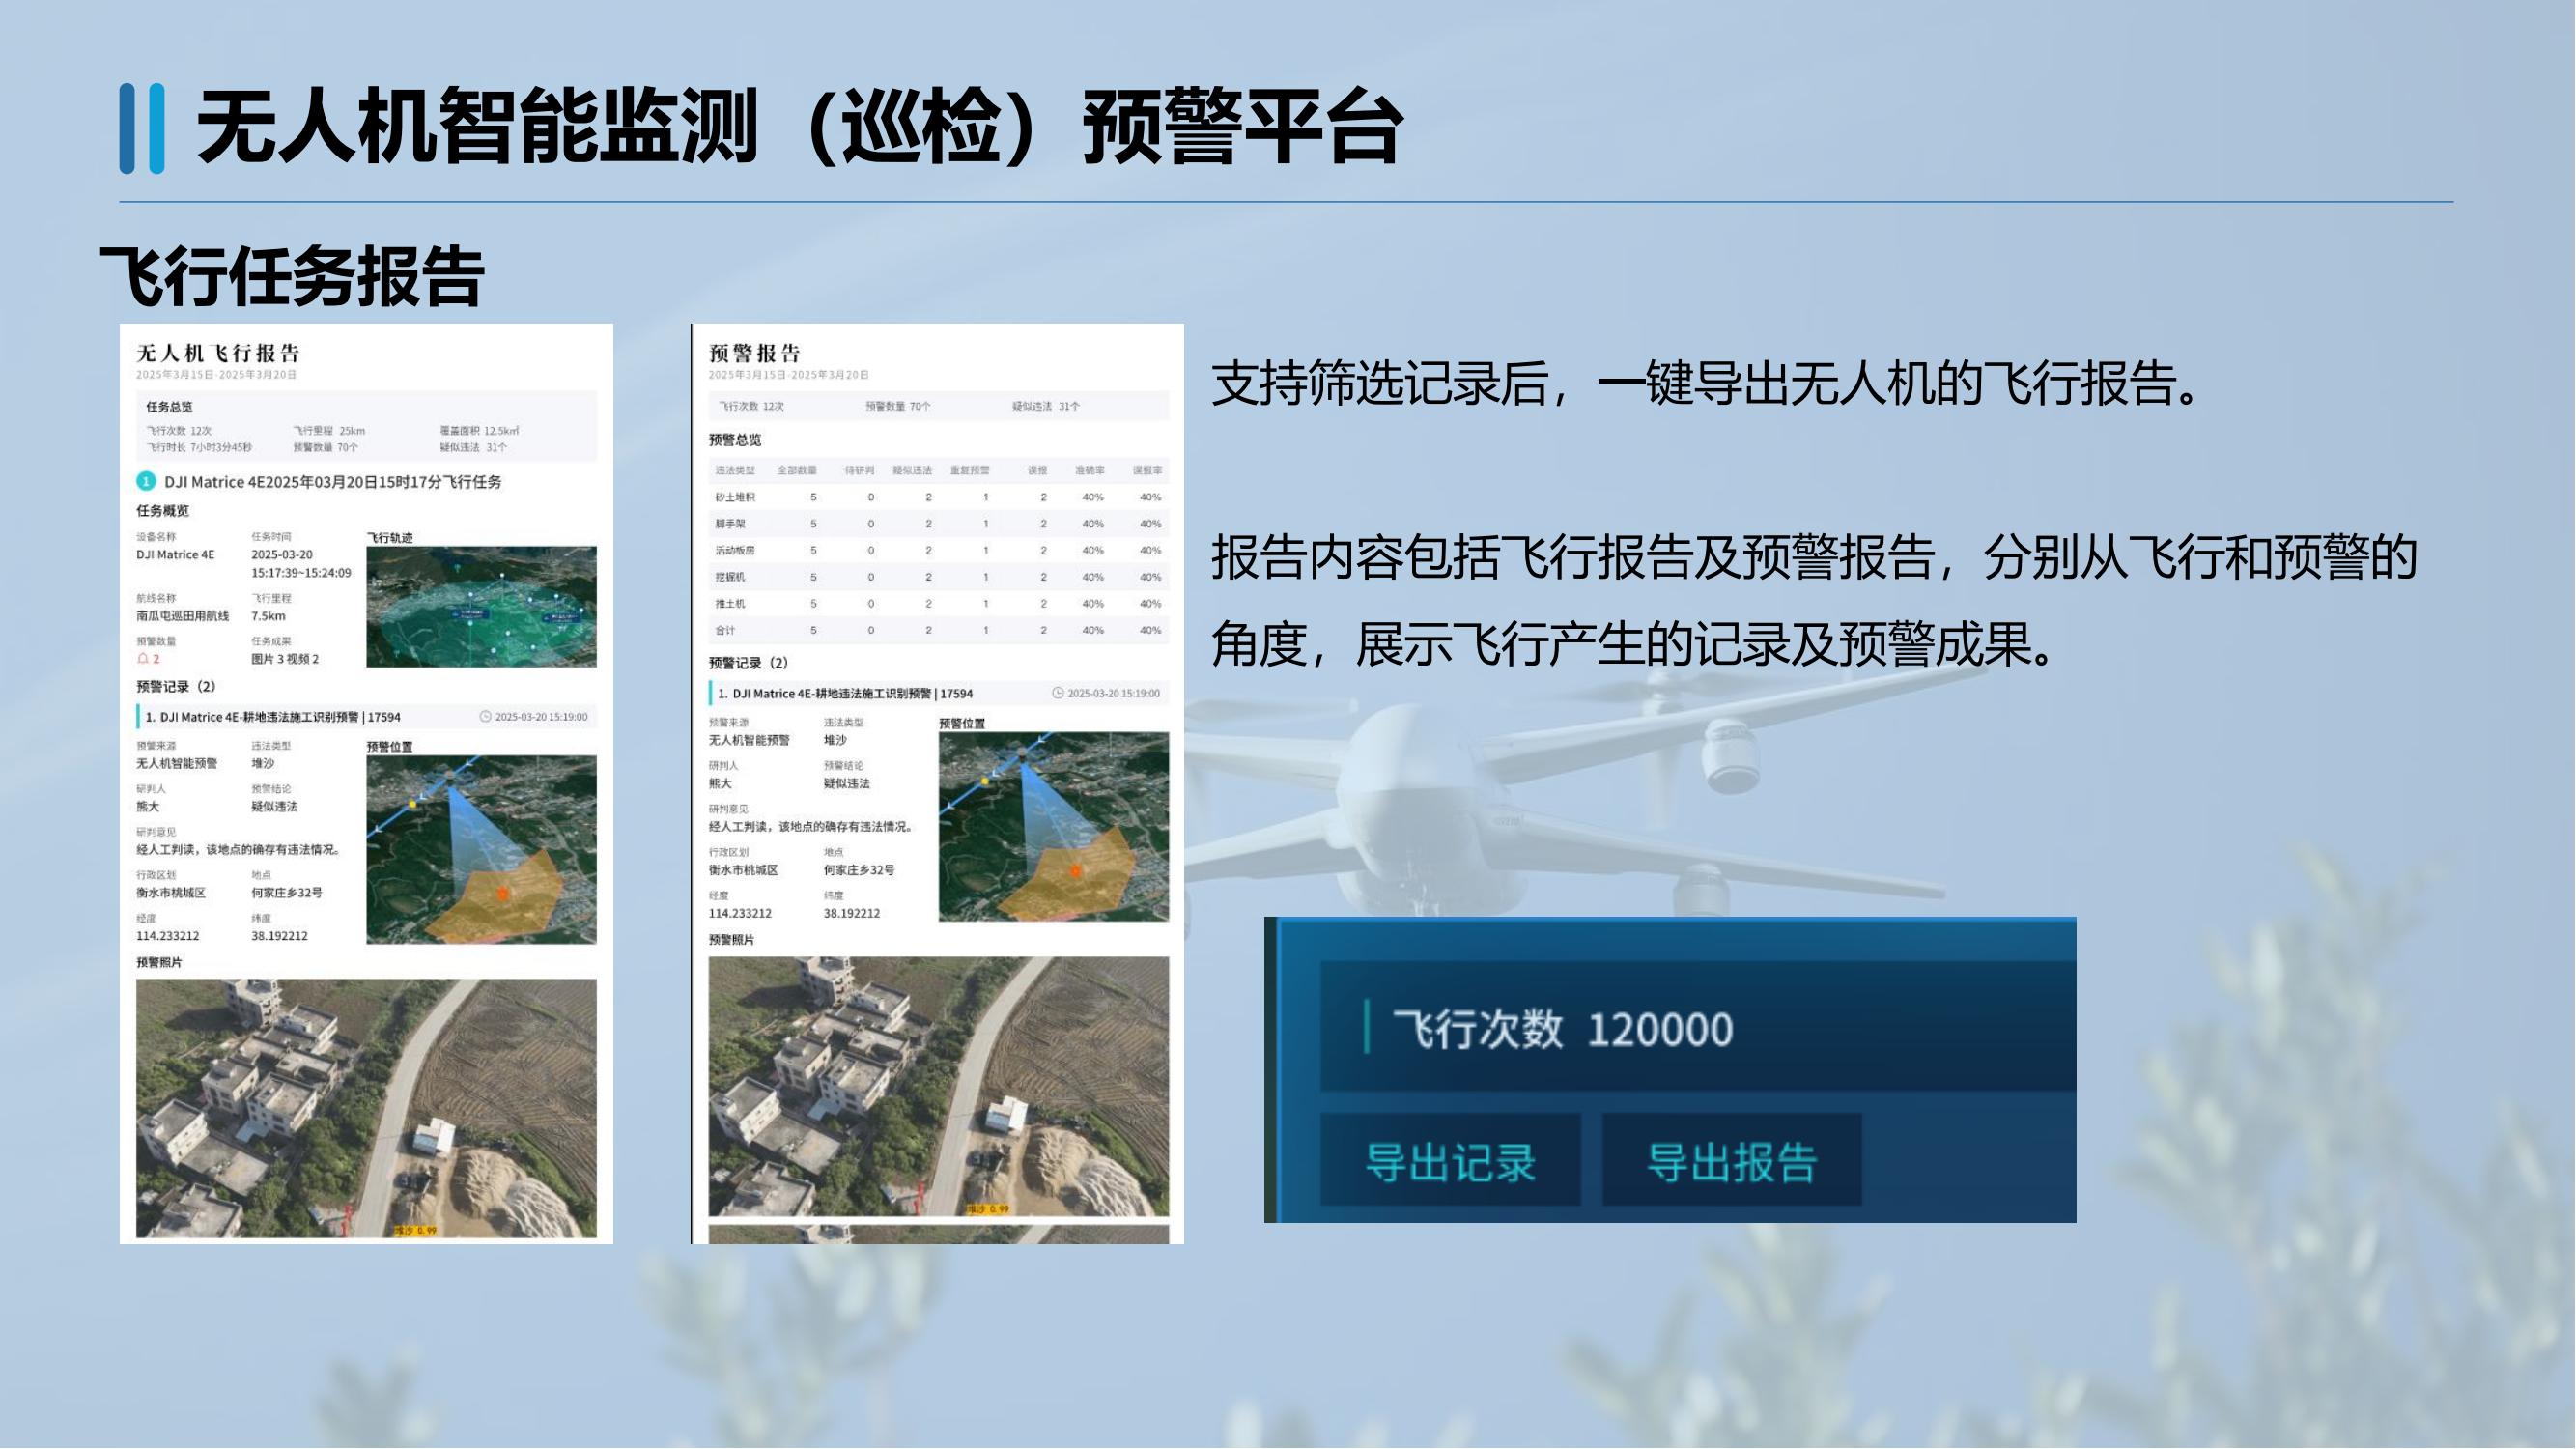Click alert record header 17594 in 预警报告
Screen dimensions: 2576x1449
click(x=845, y=693)
